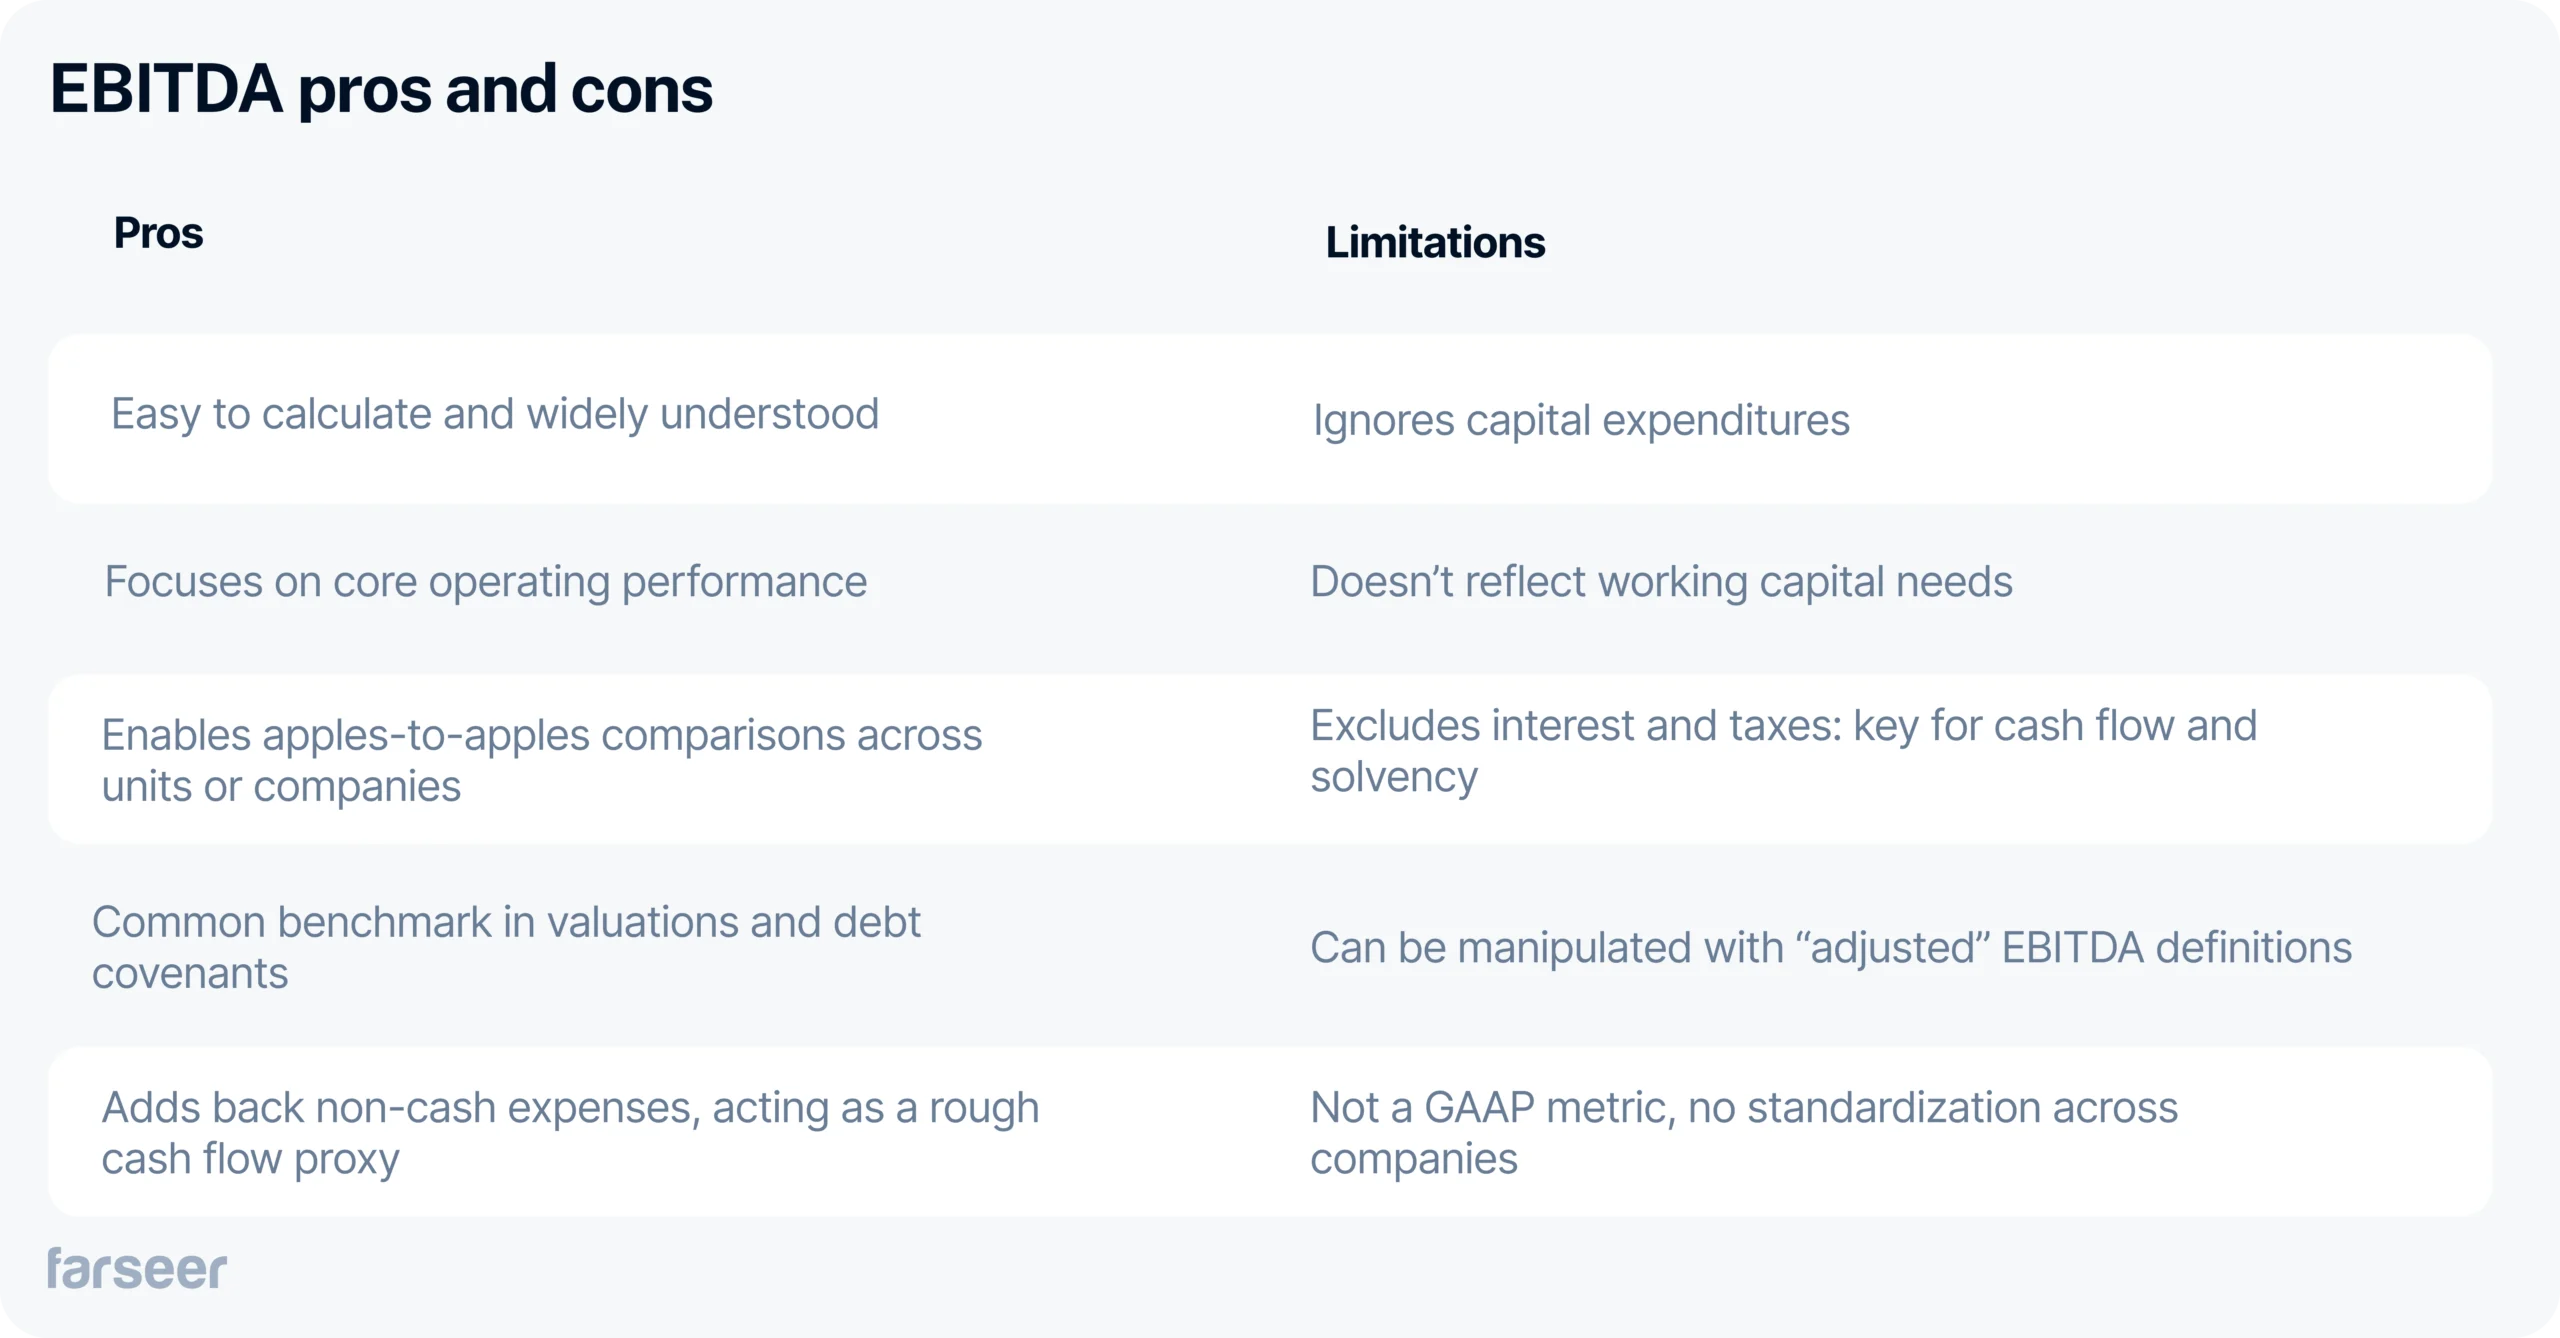Click the farseer logo
2560x1338 pixels.
137,1269
